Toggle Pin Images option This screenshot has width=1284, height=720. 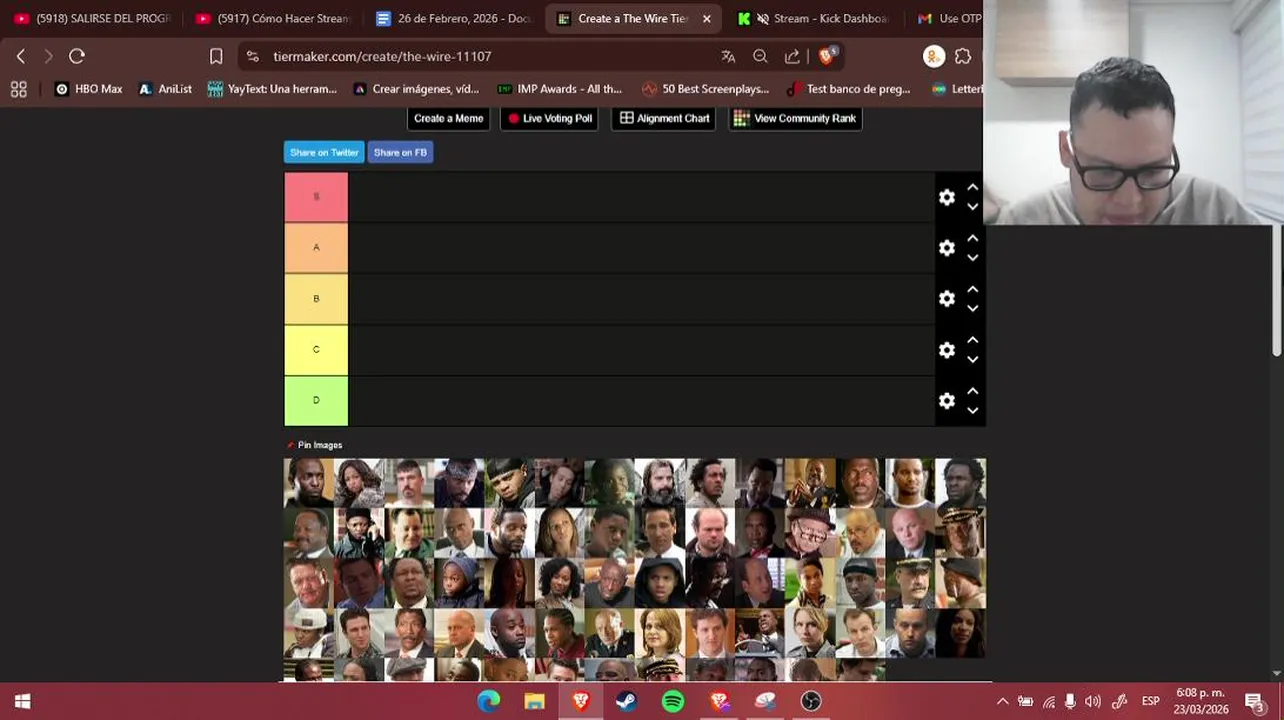(315, 445)
